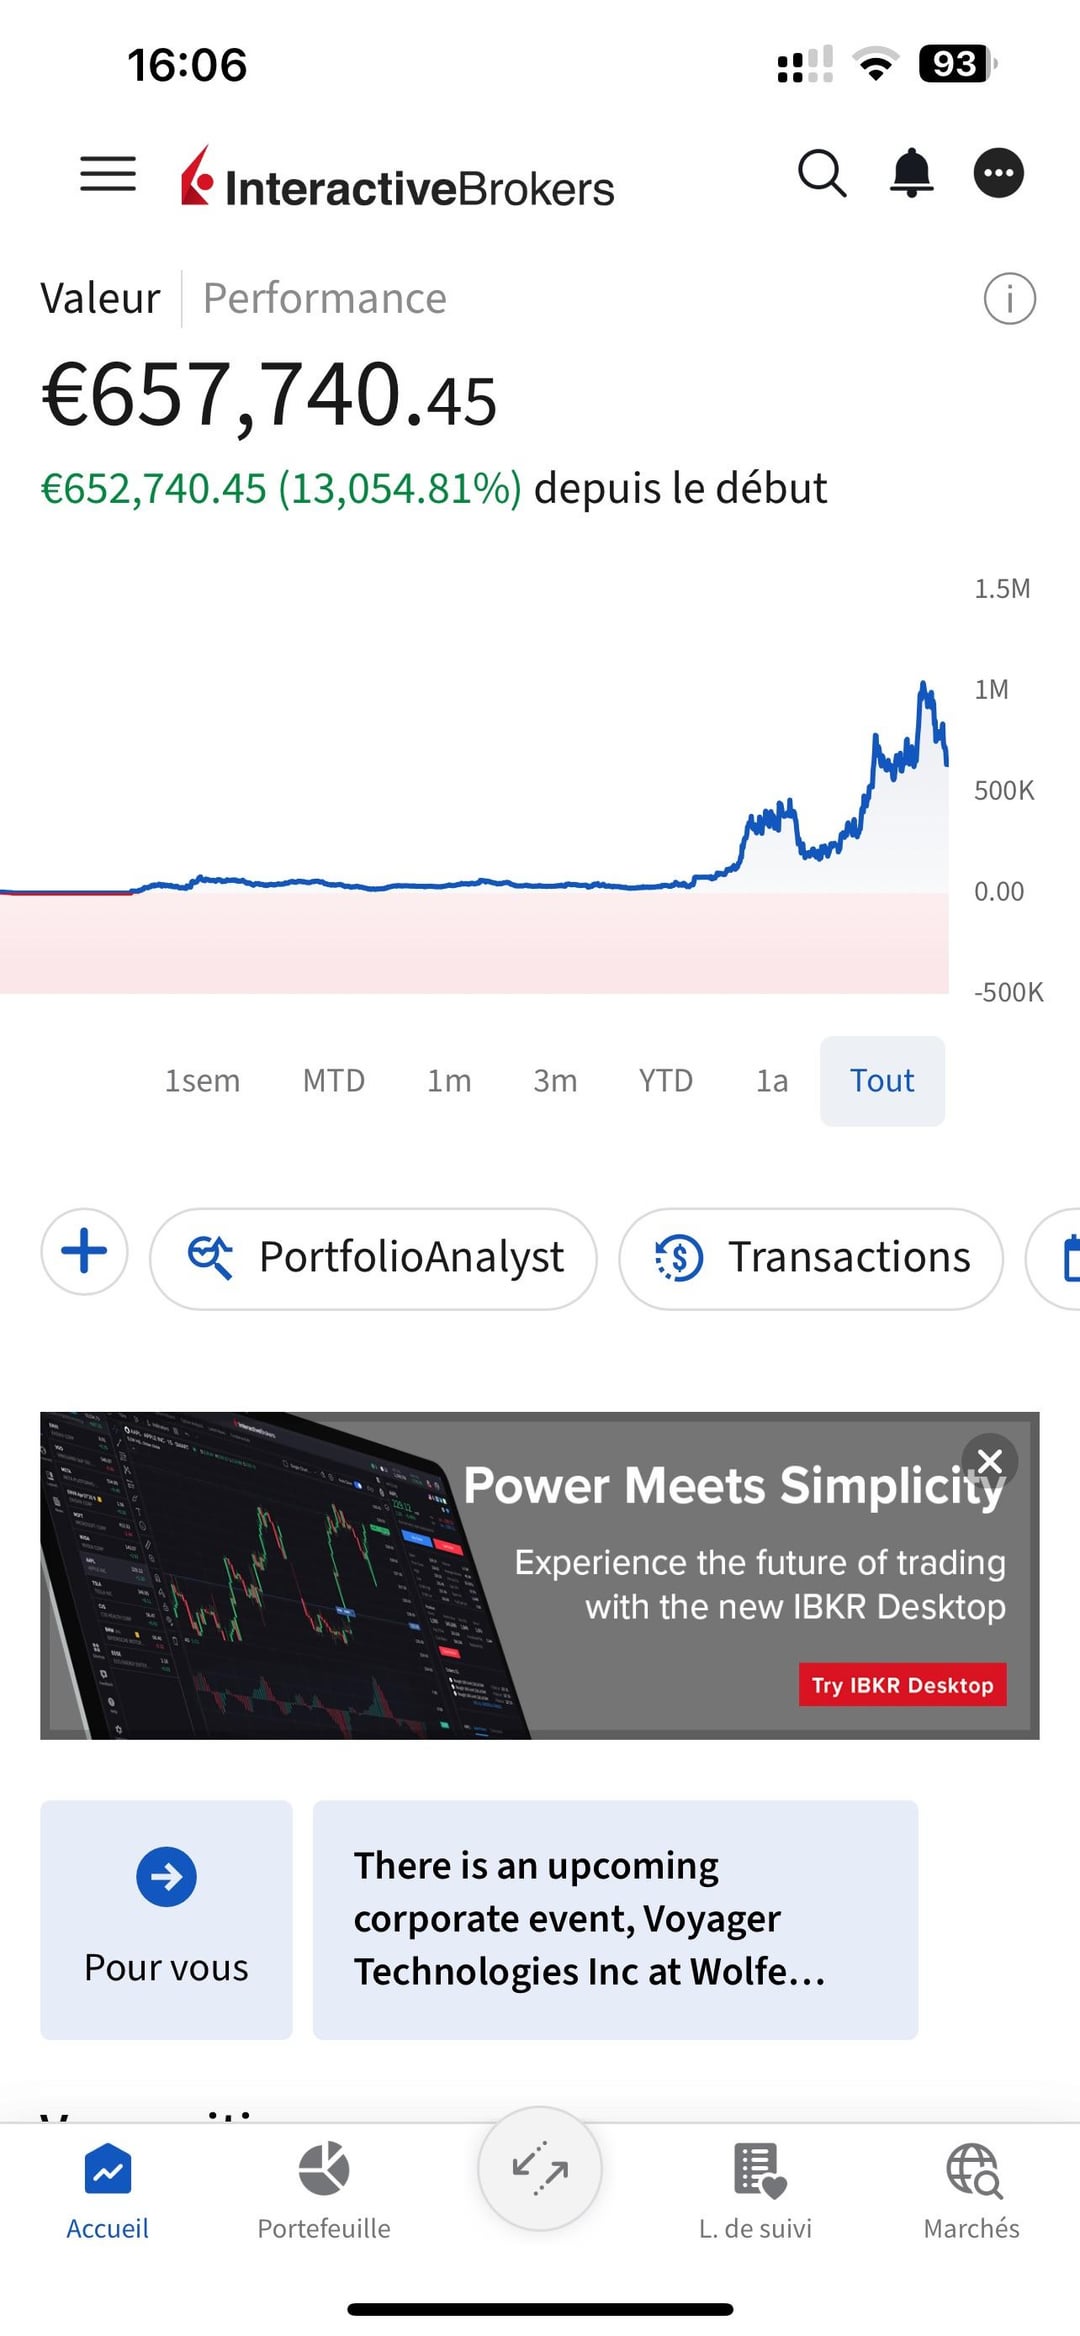Tap the blue plus add button
The width and height of the screenshot is (1080, 2336).
tap(85, 1252)
